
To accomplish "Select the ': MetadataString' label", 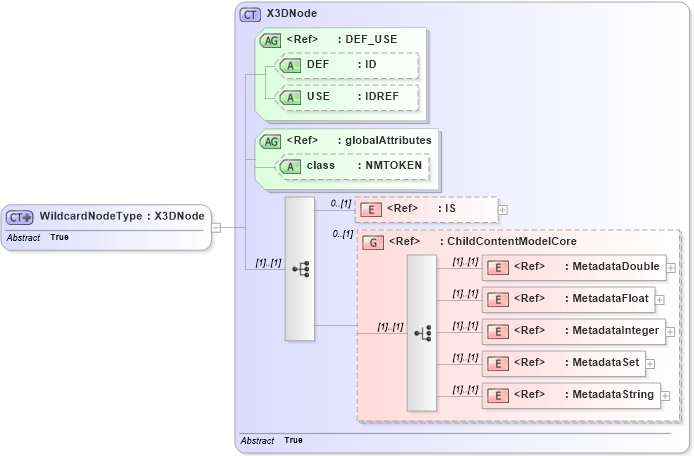I will [x=609, y=394].
